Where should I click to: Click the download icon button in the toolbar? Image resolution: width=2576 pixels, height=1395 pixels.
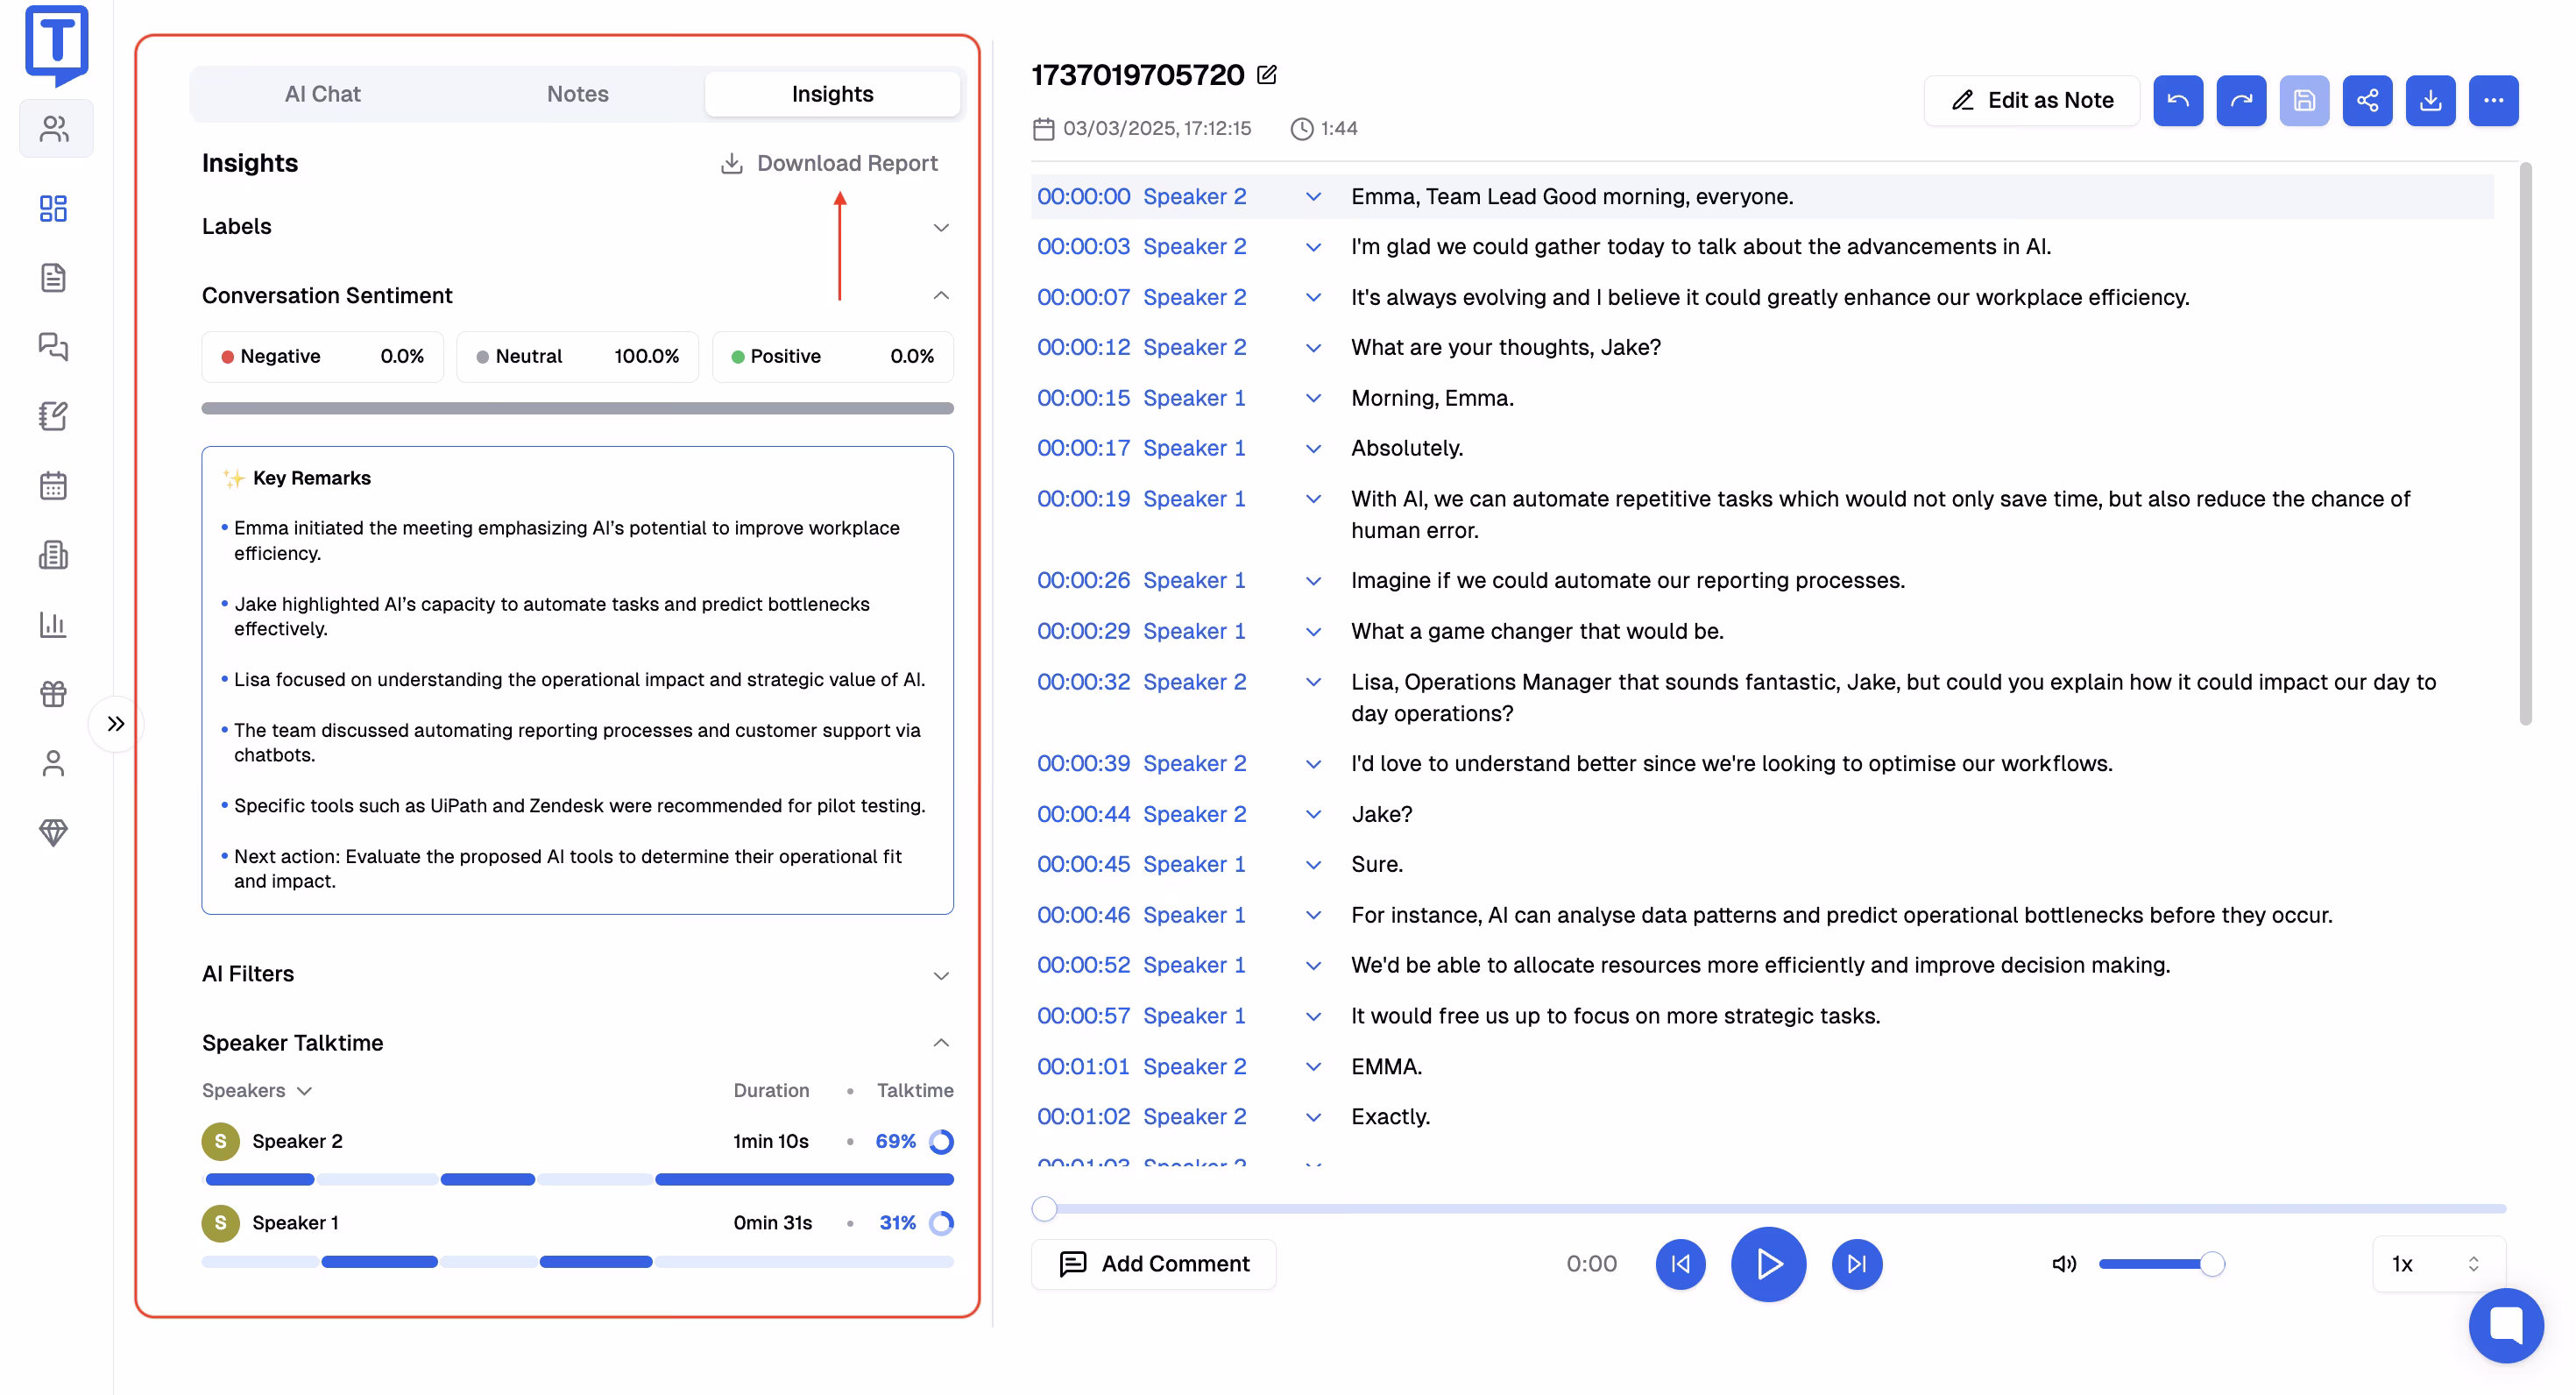2430,100
